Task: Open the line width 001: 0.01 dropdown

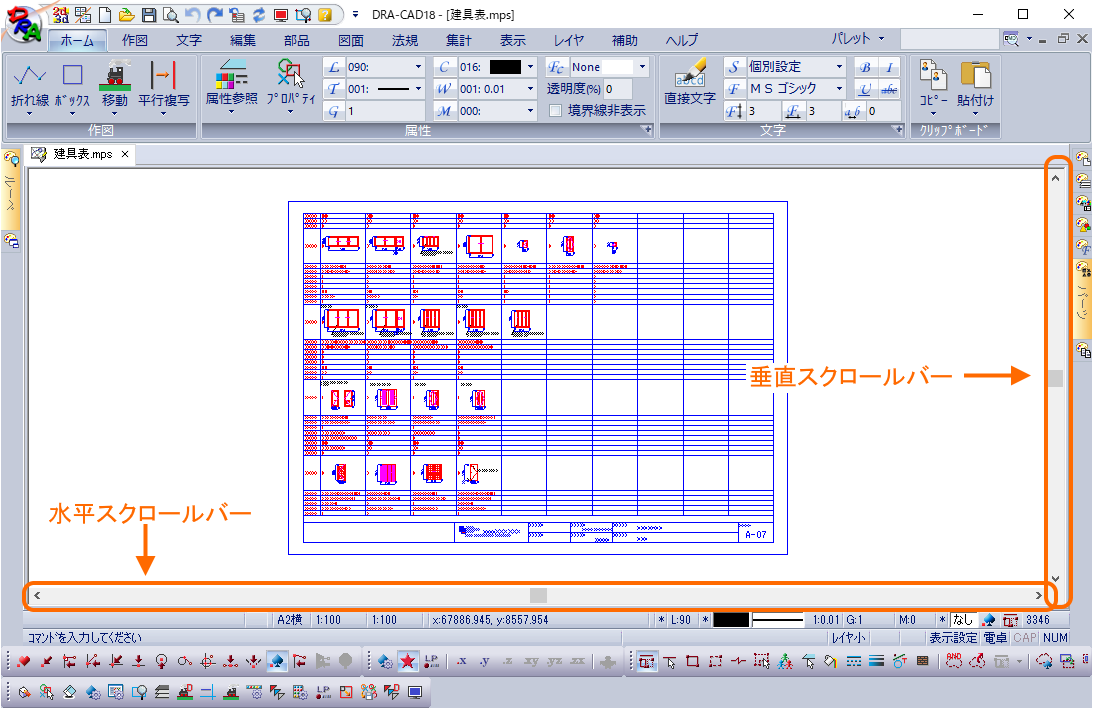Action: (x=530, y=89)
